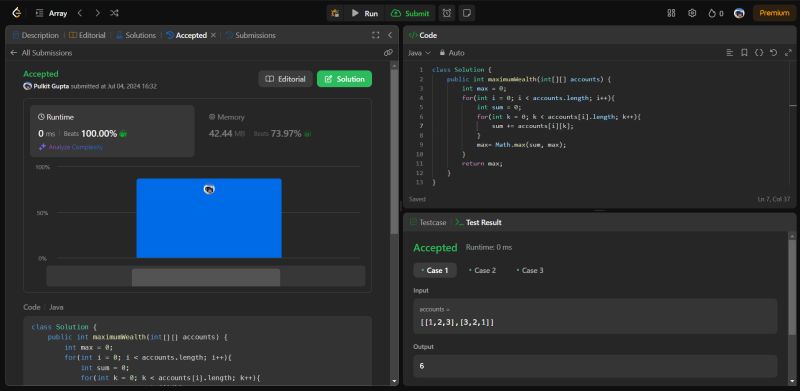This screenshot has height=391, width=800.
Task: Select the Test Result tab
Action: click(478, 223)
